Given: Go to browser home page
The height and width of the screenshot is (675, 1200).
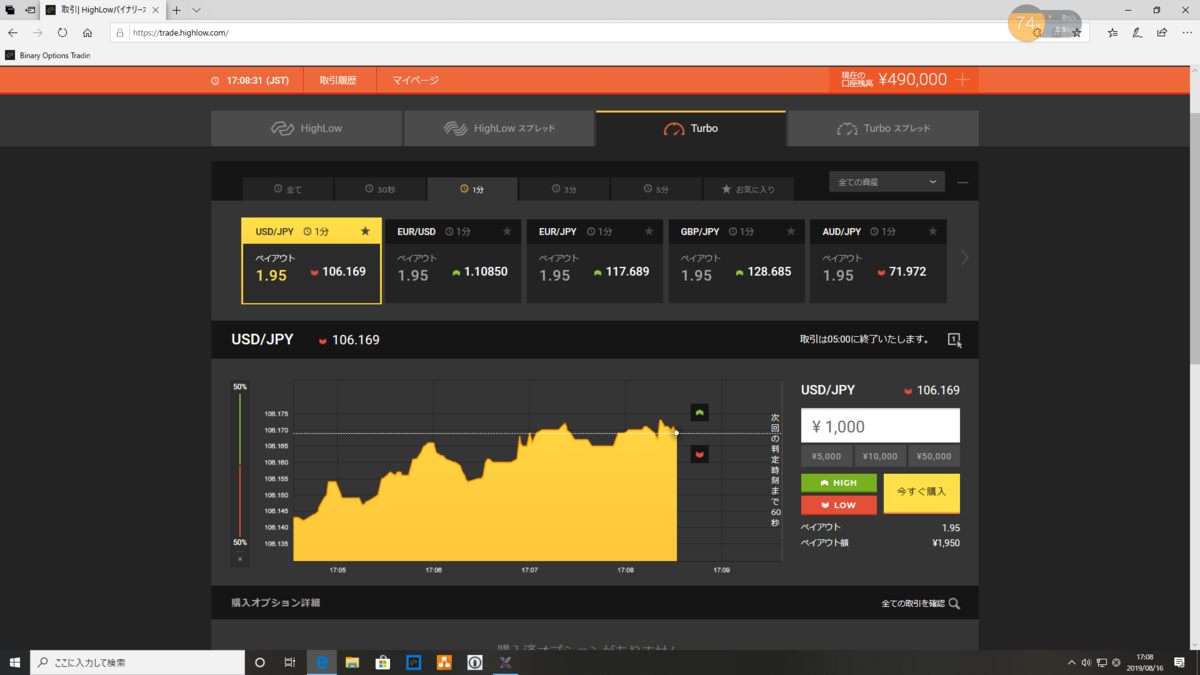Looking at the screenshot, I should coord(87,33).
